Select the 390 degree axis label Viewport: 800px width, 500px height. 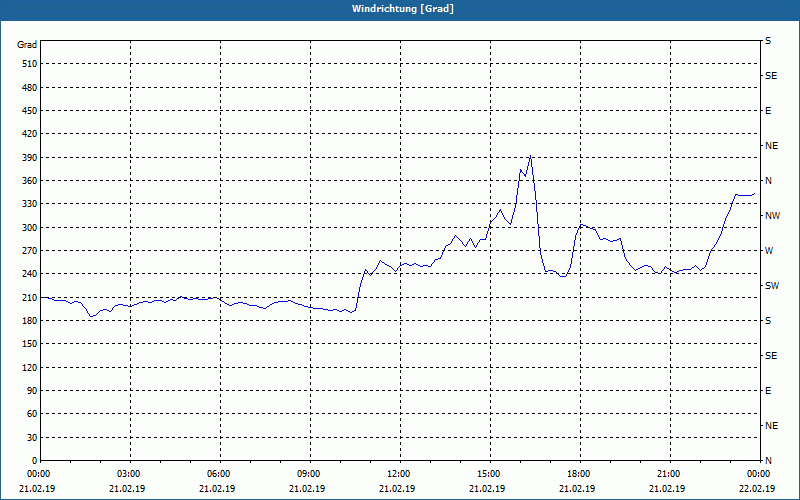30,157
